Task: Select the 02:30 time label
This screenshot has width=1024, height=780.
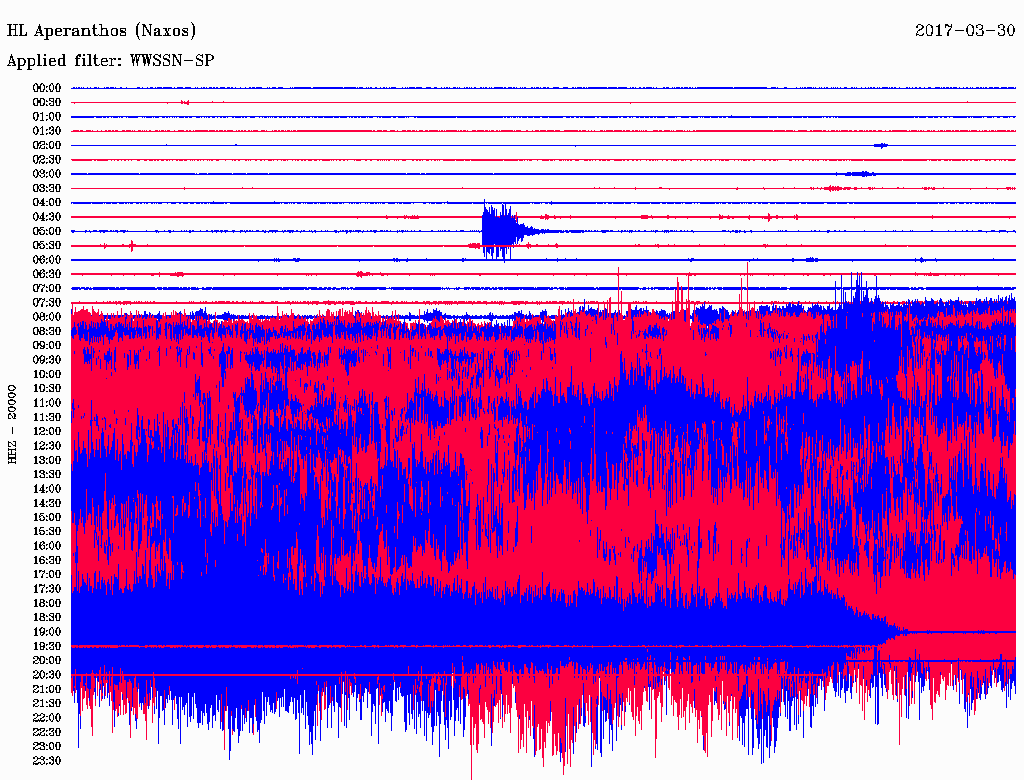Action: pos(47,159)
